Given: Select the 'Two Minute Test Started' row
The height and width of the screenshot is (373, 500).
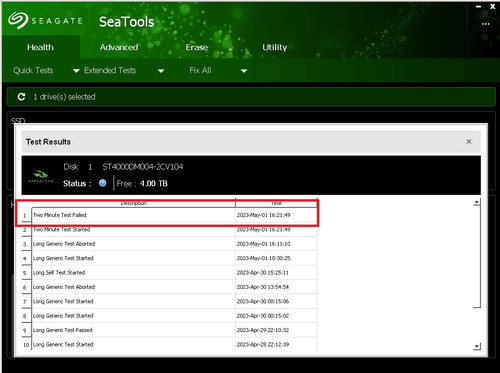Looking at the screenshot, I should tap(169, 229).
